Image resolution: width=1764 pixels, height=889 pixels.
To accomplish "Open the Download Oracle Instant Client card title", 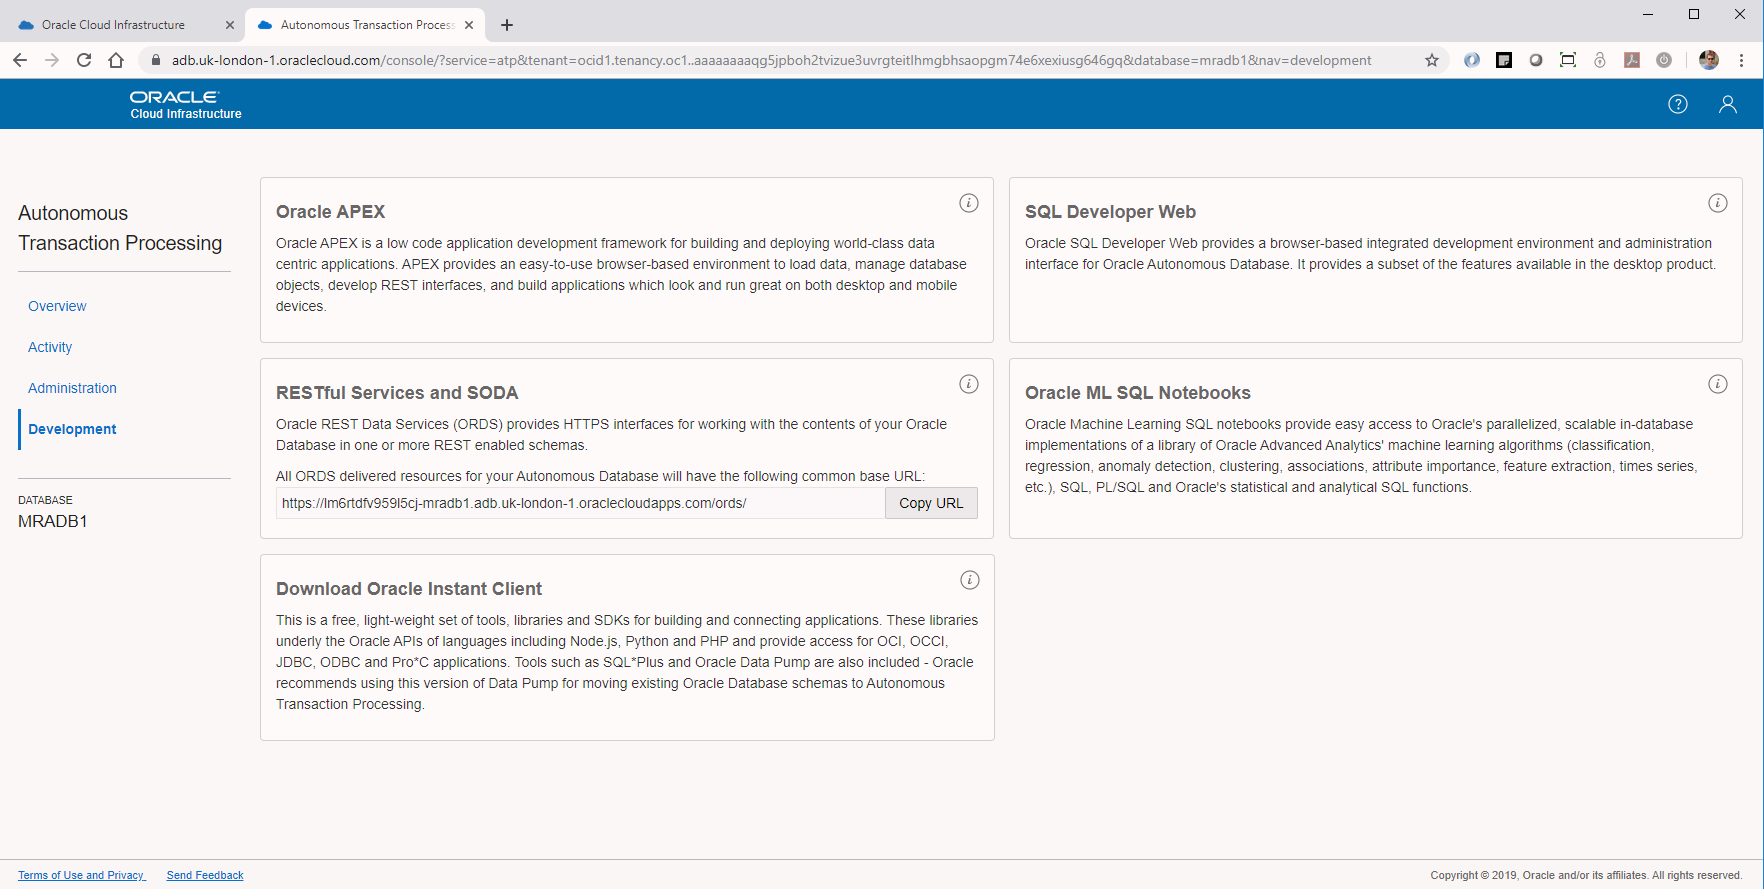I will click(409, 589).
